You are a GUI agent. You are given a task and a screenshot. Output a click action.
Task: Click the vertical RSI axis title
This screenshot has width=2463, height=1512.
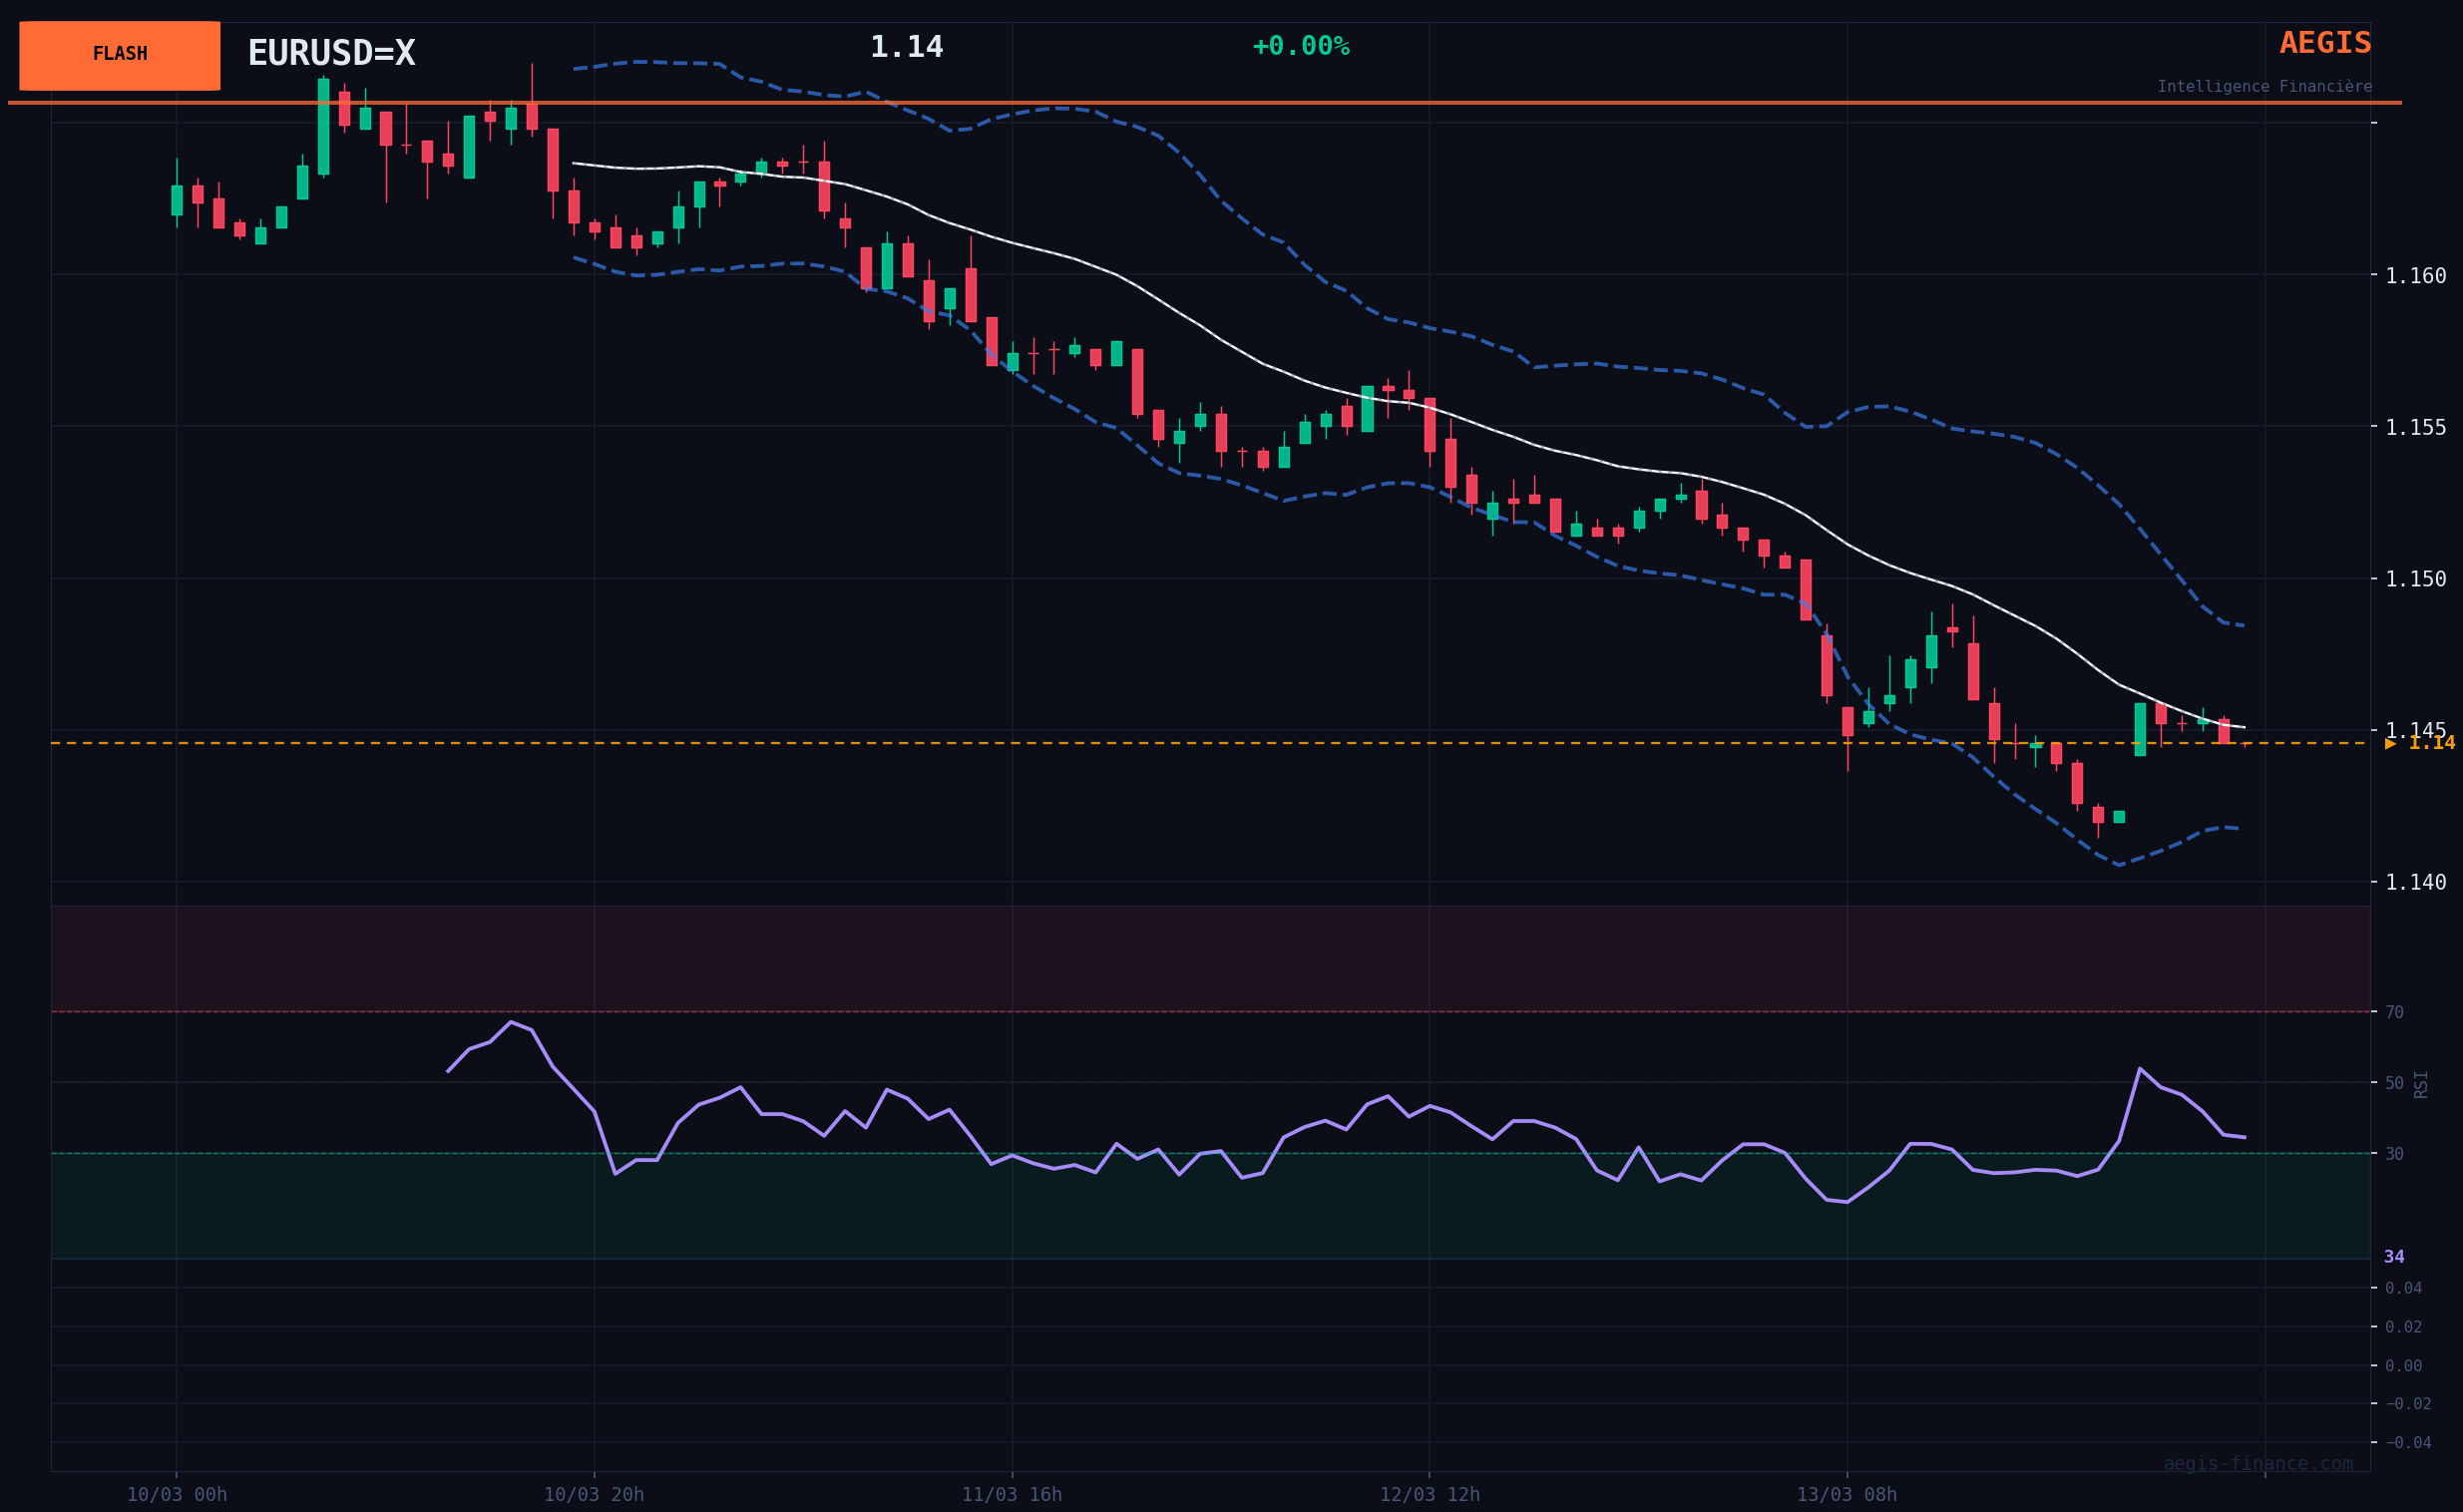coord(2420,1084)
